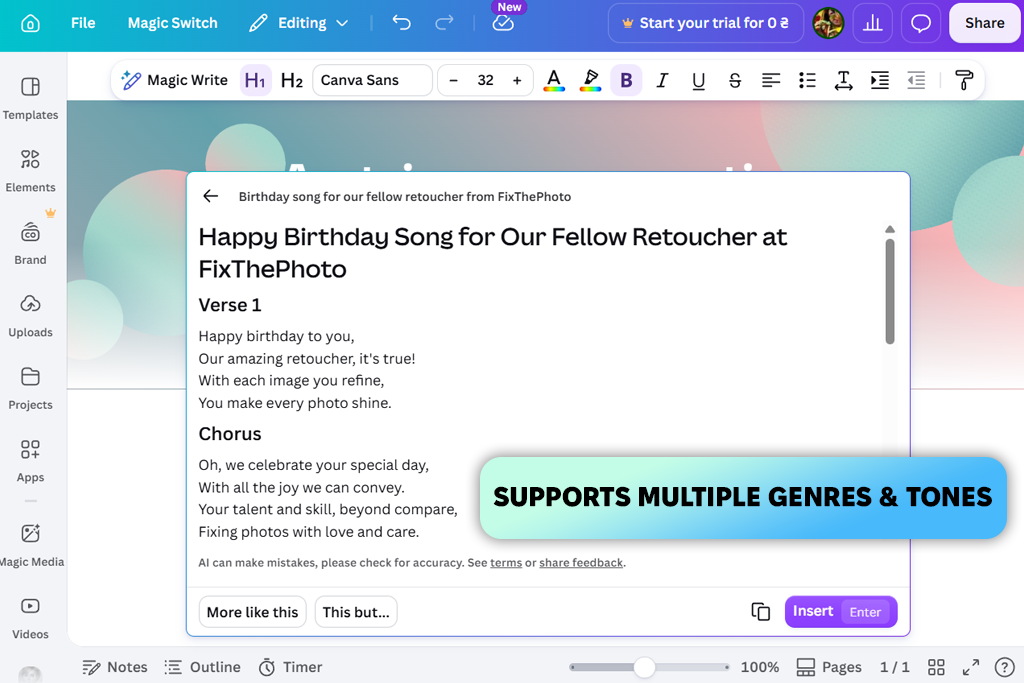Toggle italic formatting

click(x=662, y=80)
